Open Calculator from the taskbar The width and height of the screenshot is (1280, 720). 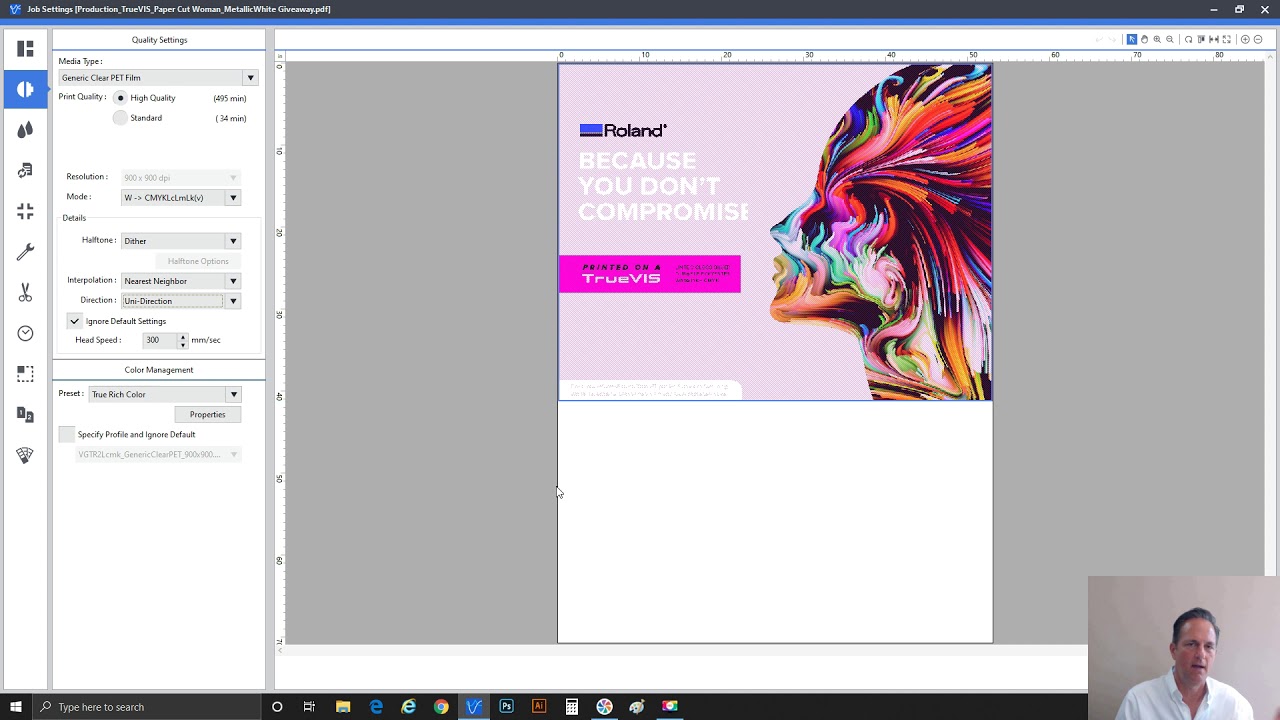(x=571, y=707)
